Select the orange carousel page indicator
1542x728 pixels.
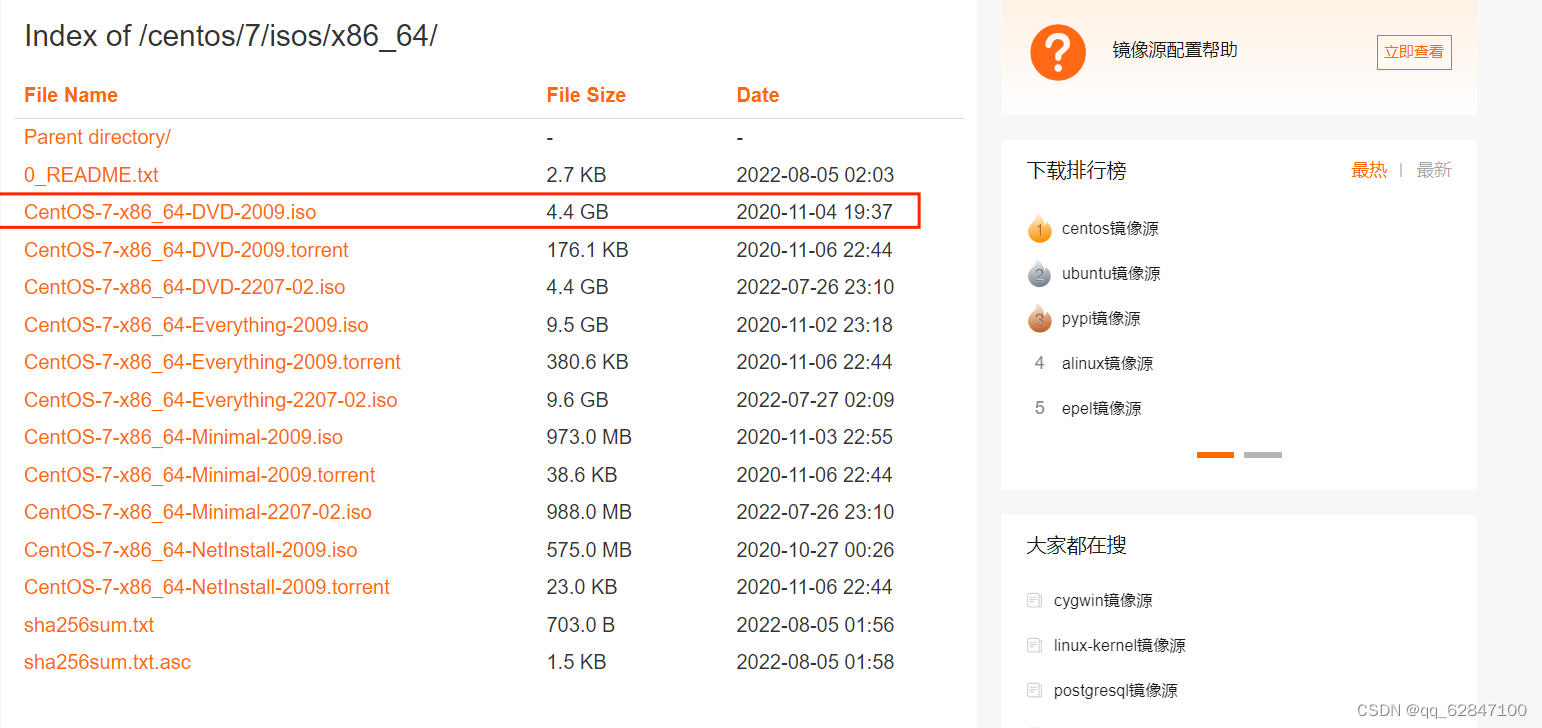(1215, 455)
